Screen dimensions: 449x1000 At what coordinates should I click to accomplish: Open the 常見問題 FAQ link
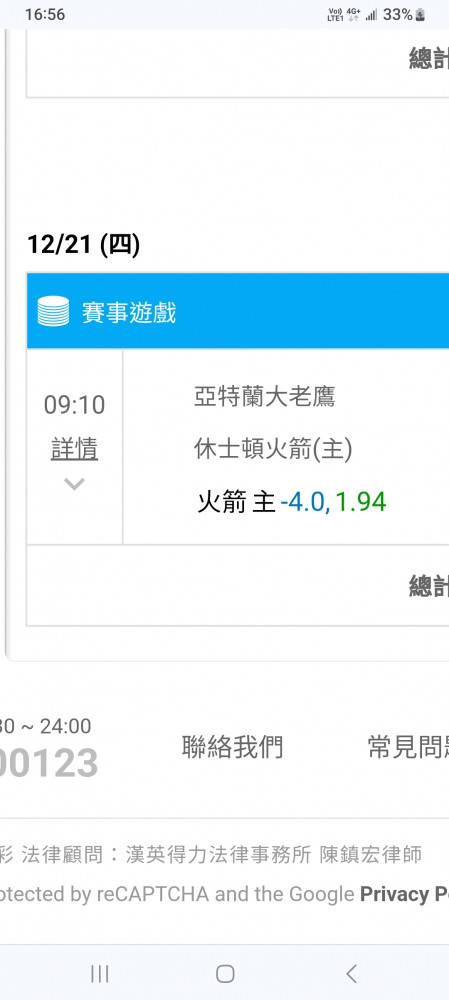pyautogui.click(x=408, y=747)
